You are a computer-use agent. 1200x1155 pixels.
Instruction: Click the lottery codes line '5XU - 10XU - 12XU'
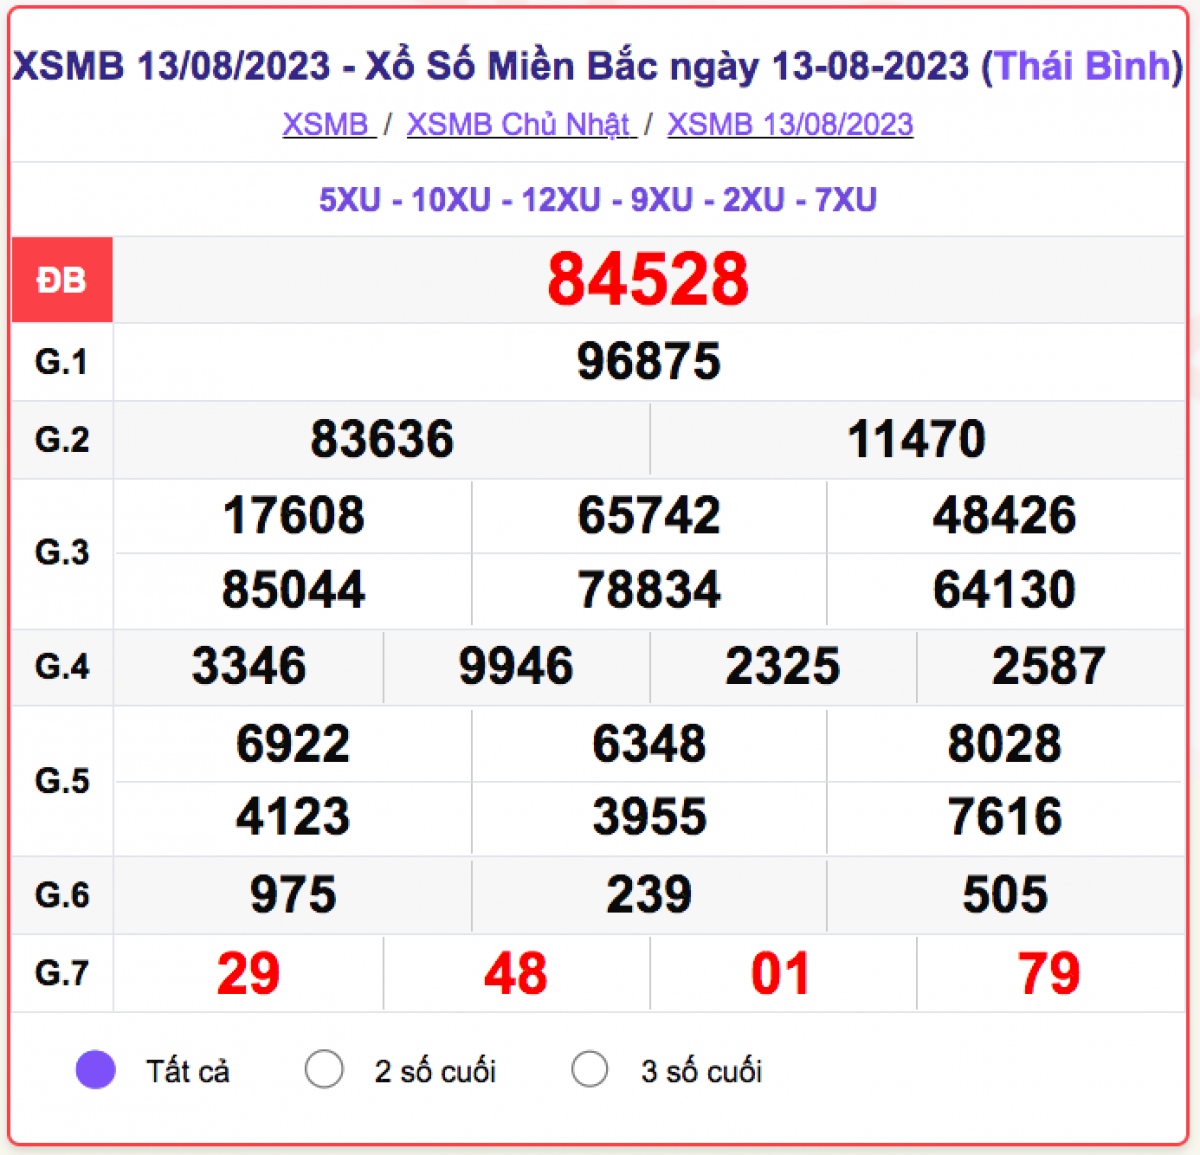click(x=460, y=199)
